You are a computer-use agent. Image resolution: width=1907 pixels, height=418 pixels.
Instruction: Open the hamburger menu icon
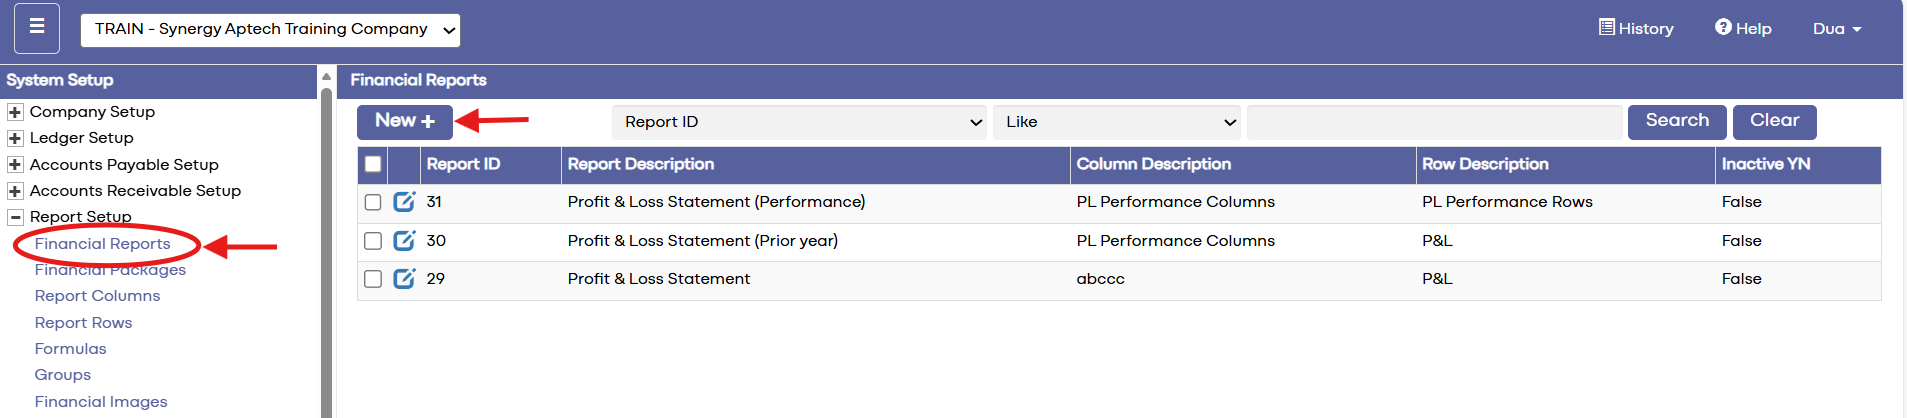[x=37, y=28]
